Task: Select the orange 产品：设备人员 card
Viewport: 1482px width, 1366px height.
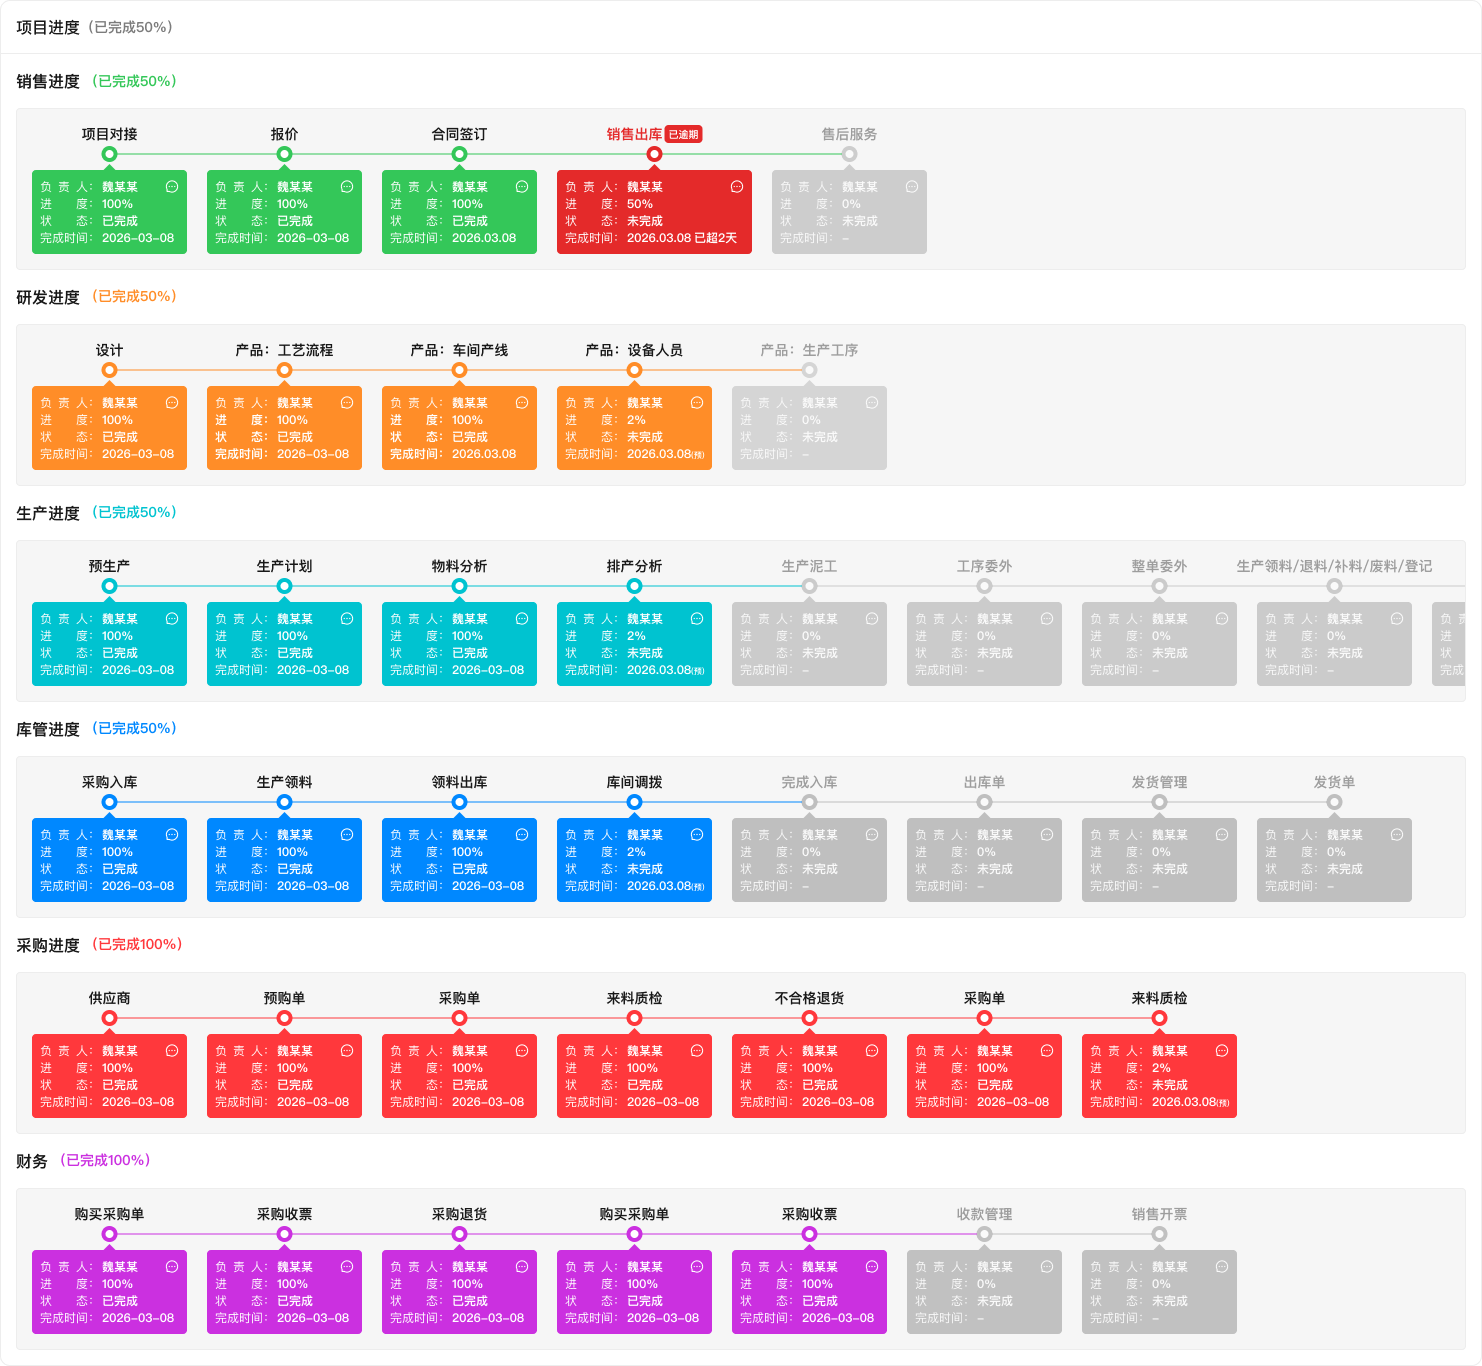Action: [x=634, y=428]
